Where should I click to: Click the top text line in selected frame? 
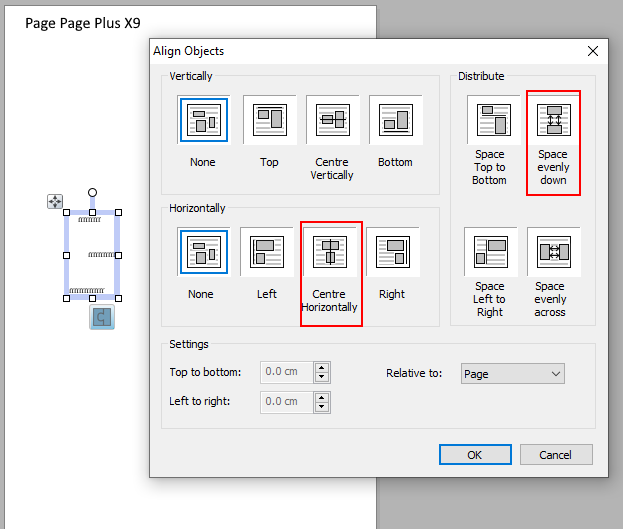click(89, 219)
